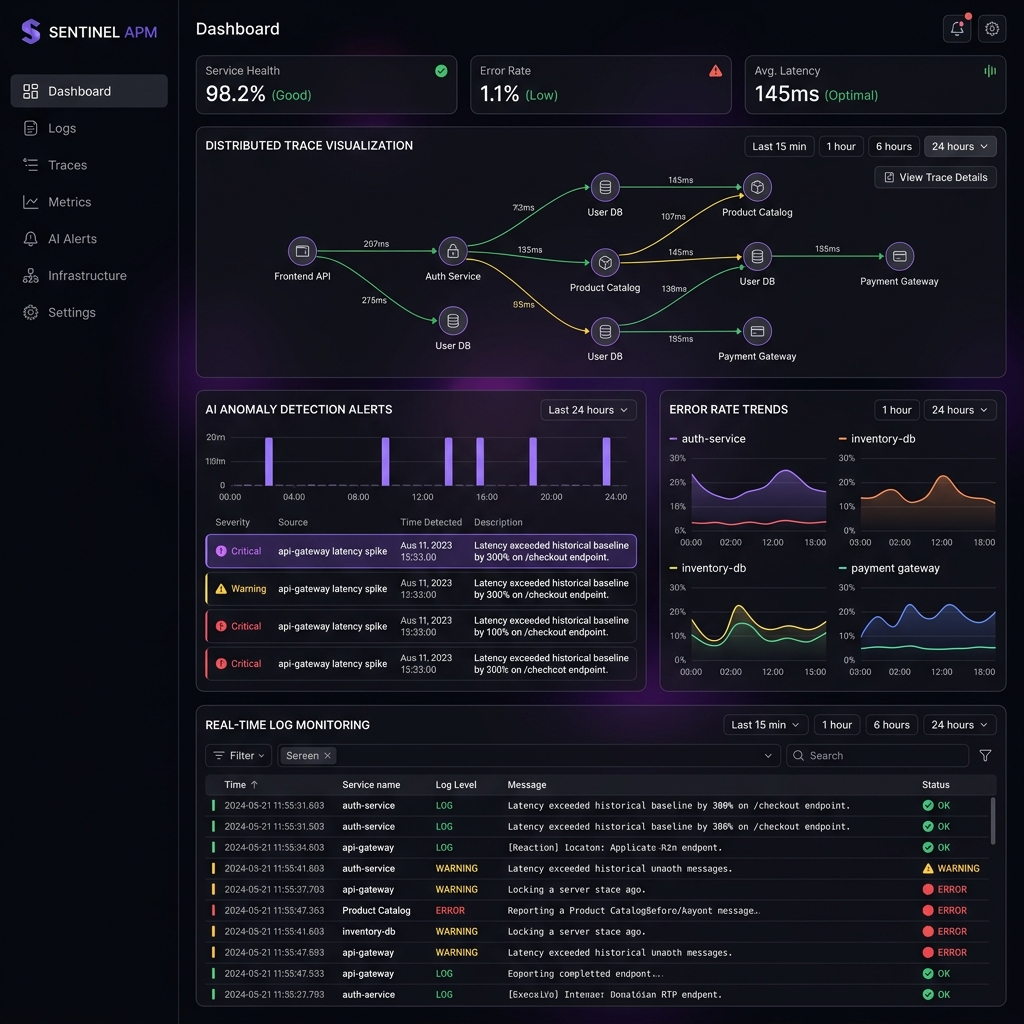The height and width of the screenshot is (1024, 1024).
Task: Select Last 15 min in trace panel
Action: (779, 146)
